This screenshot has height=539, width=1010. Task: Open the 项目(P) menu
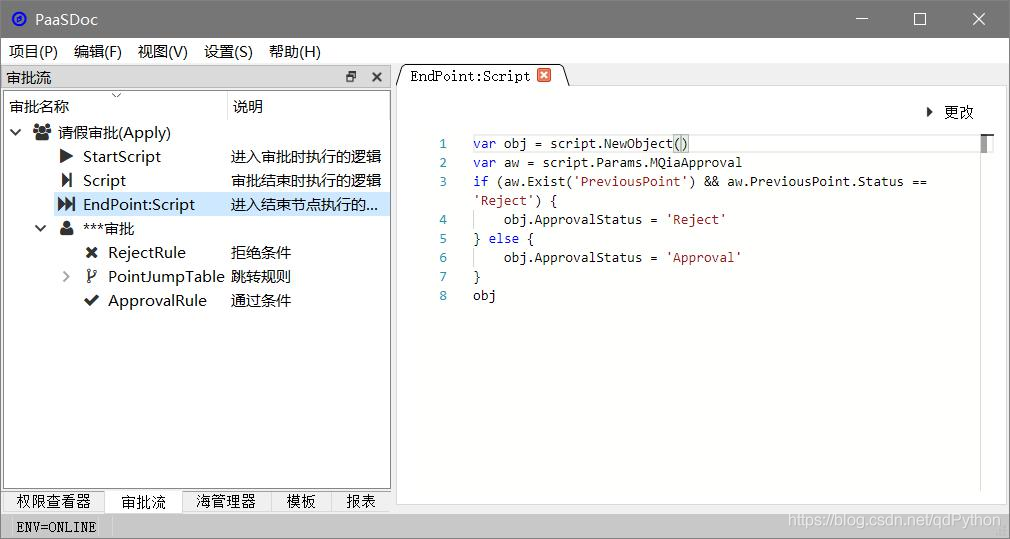click(x=33, y=52)
